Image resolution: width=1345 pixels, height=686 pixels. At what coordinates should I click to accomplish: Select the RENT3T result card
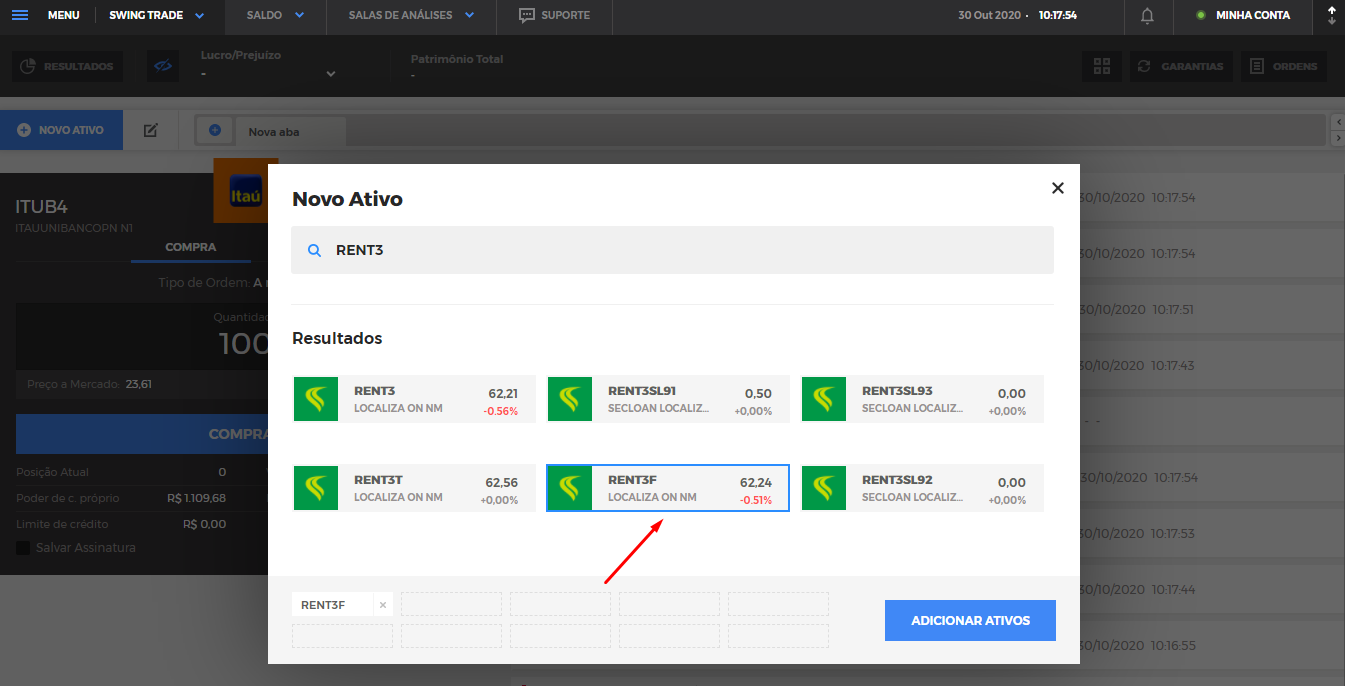414,488
